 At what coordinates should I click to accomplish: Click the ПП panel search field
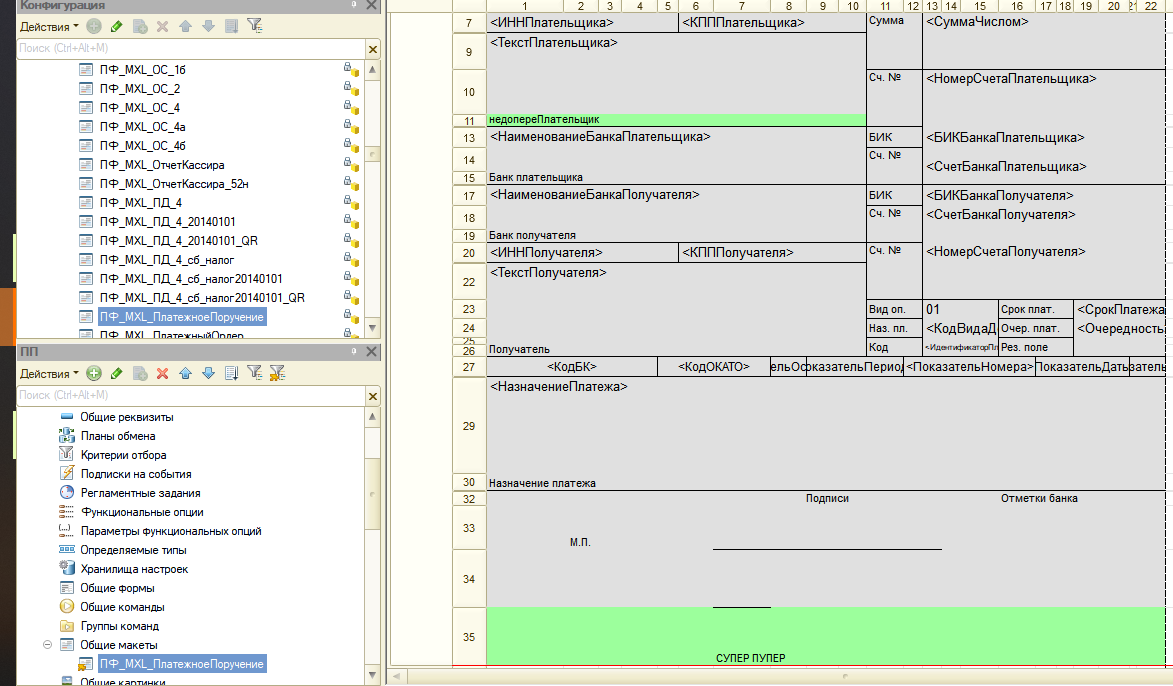pyautogui.click(x=190, y=395)
